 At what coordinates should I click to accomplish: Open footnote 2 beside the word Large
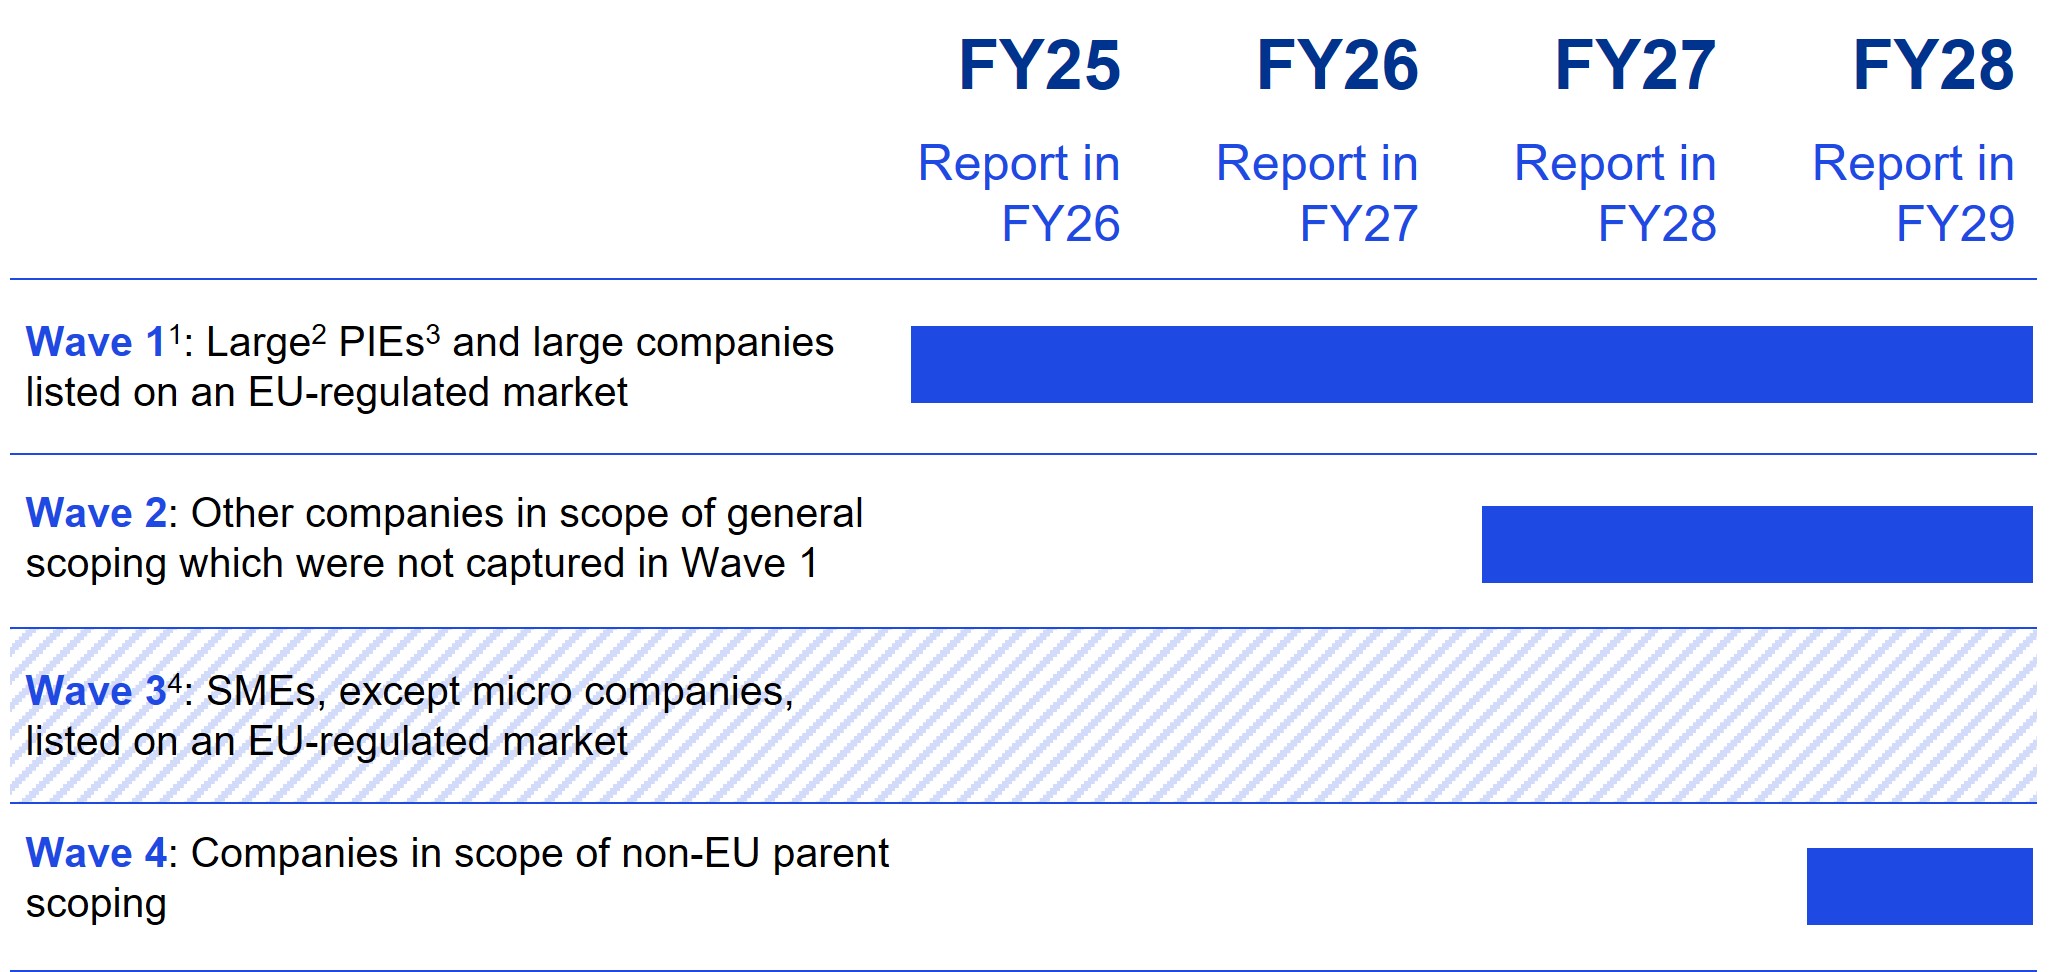319,334
